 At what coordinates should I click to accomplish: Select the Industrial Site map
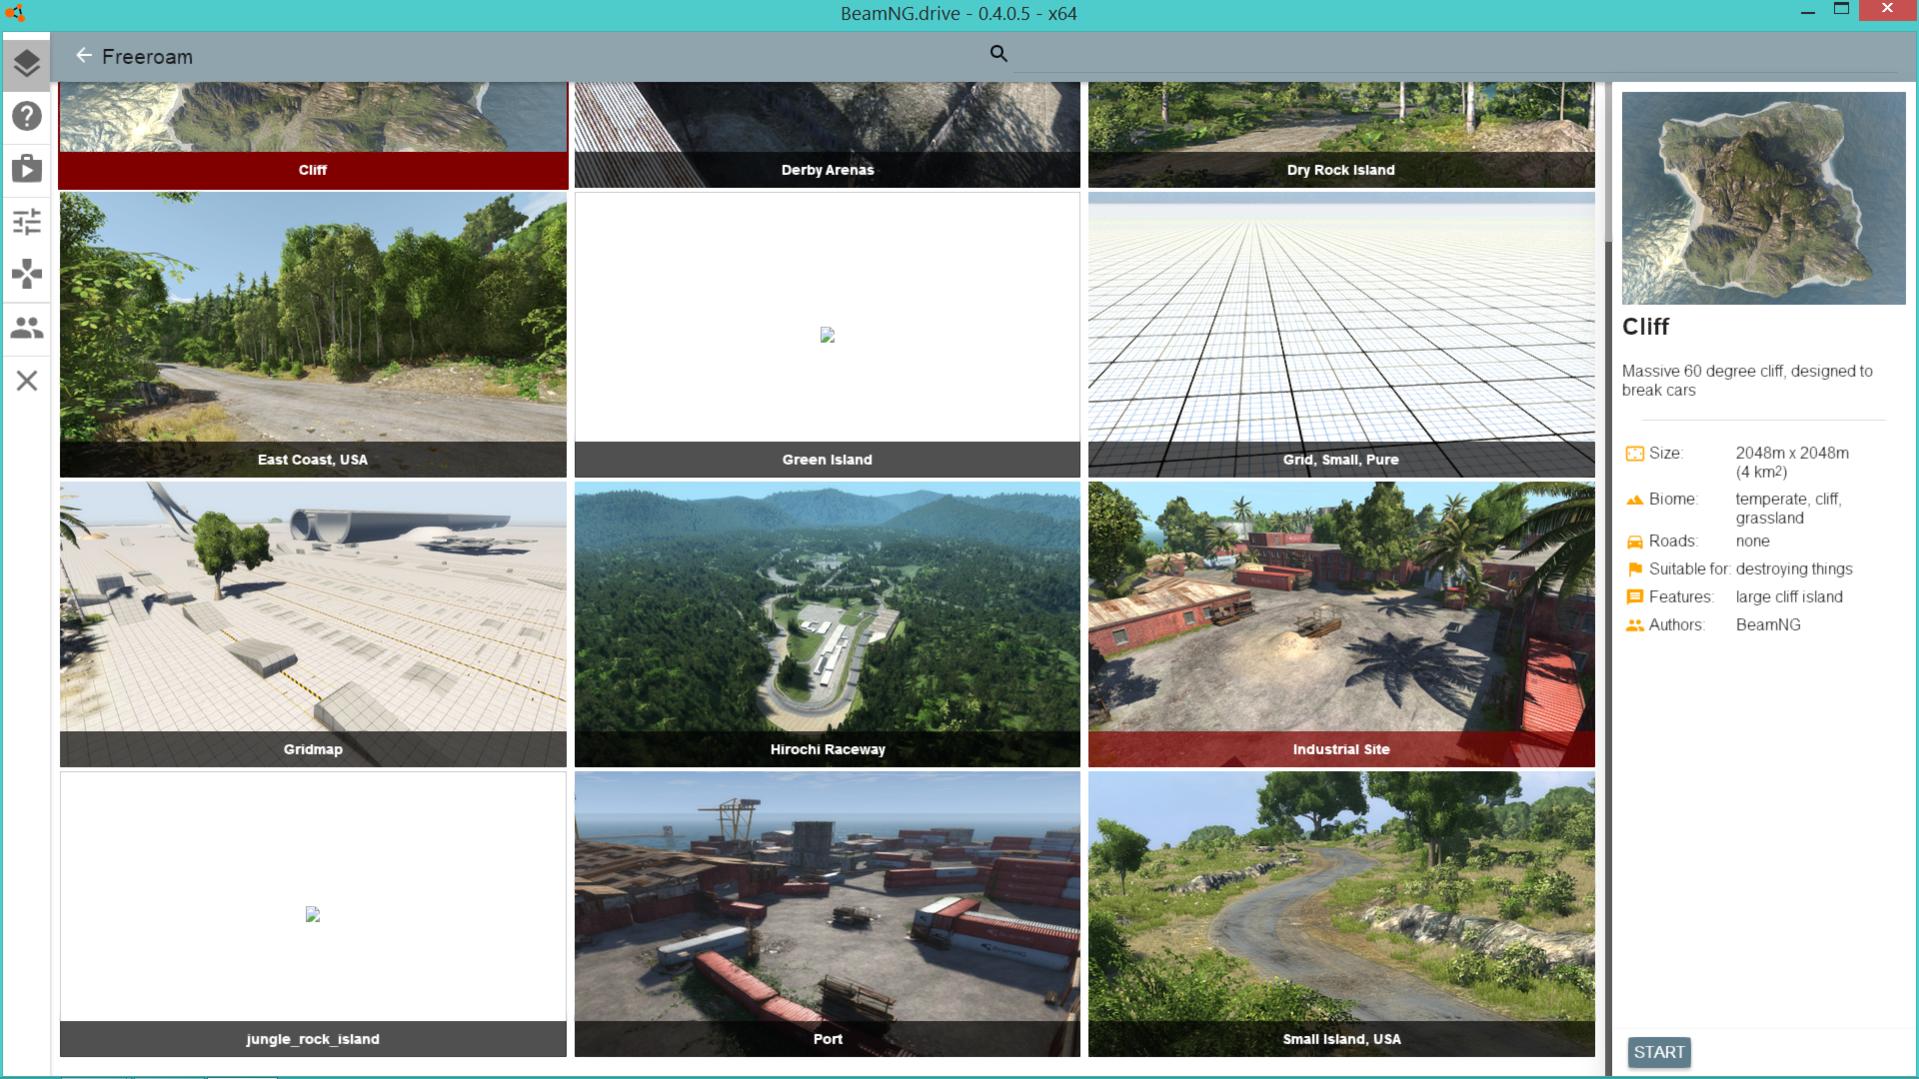[x=1341, y=624]
